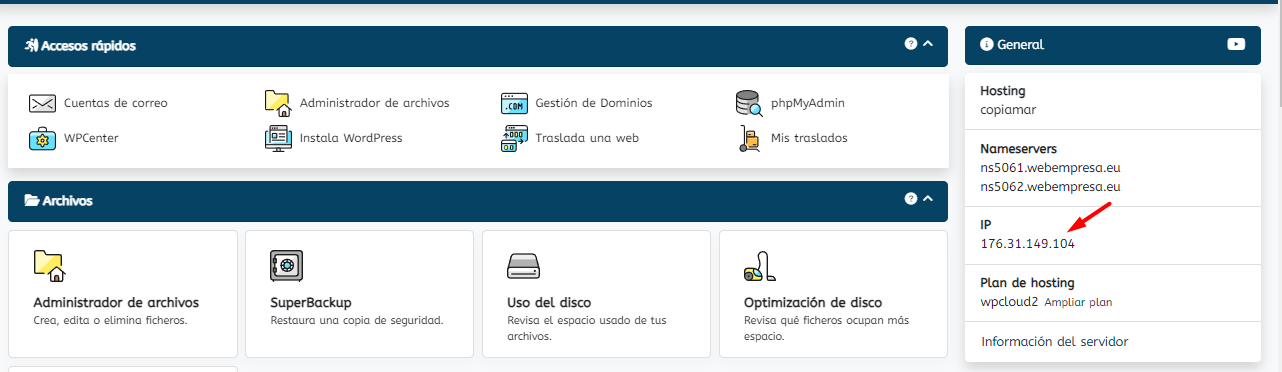Click the Traslada una web icon
The height and width of the screenshot is (372, 1282).
pyautogui.click(x=514, y=138)
